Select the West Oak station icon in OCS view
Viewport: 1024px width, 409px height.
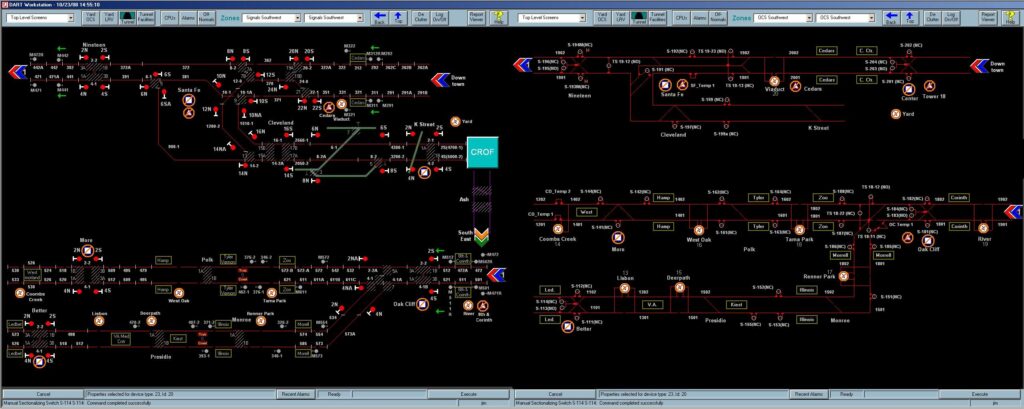698,230
